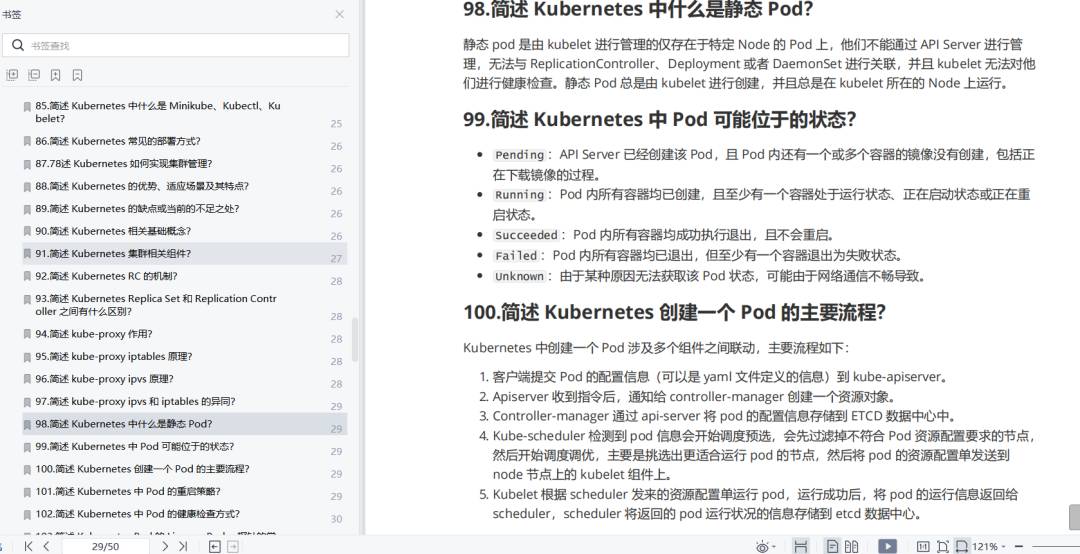Open bookmark 99 on Pod possible states
Screen dimensions: 1080x554
(185, 447)
